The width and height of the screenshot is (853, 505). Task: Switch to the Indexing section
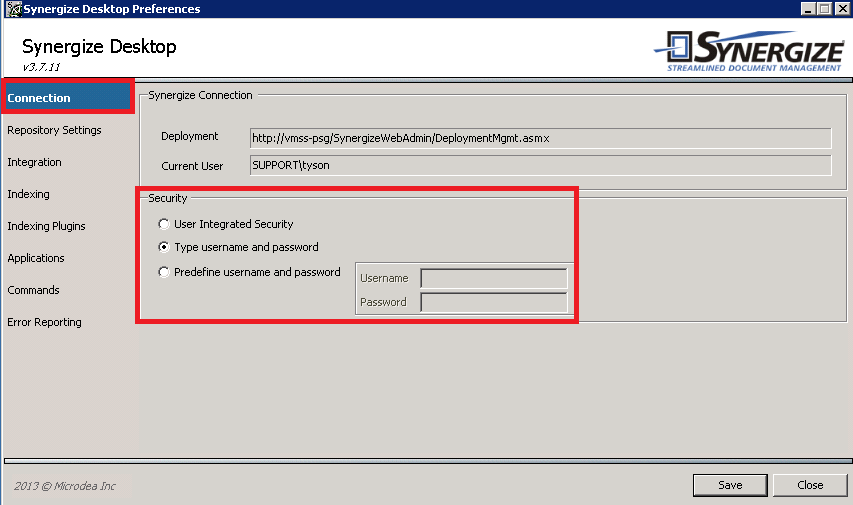tap(28, 194)
